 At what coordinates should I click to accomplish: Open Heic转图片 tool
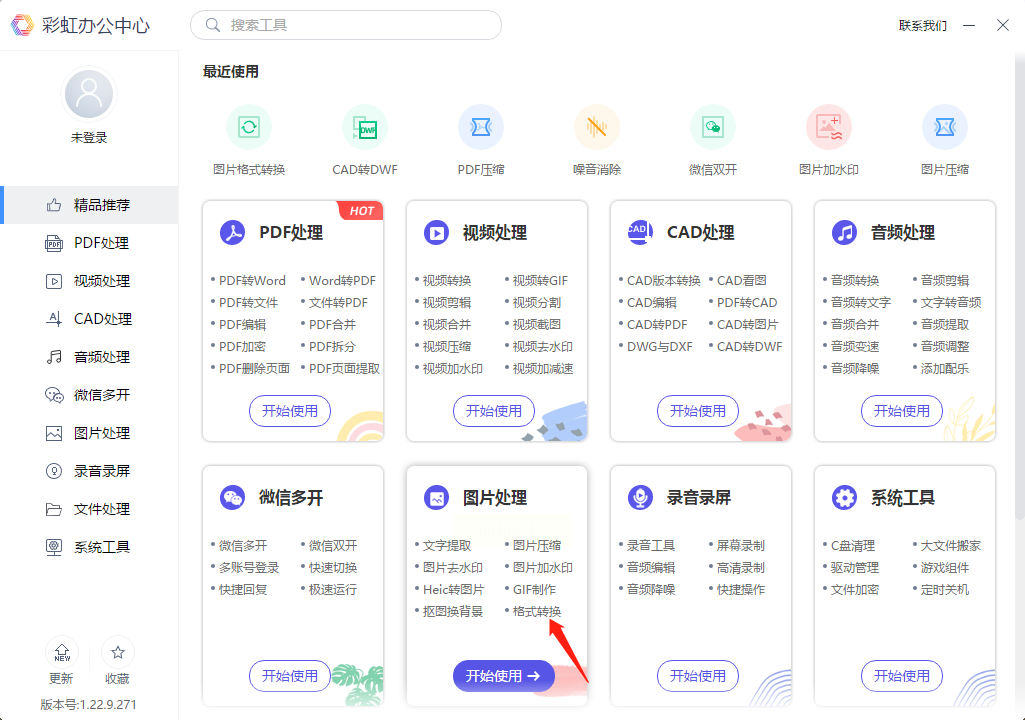(453, 589)
